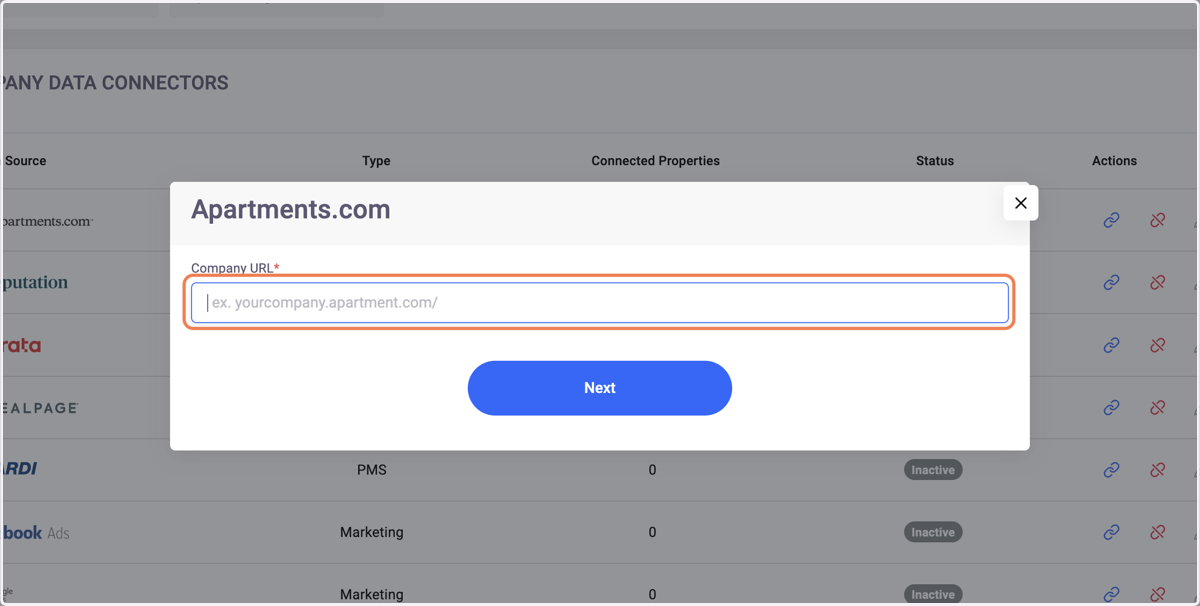Click the Type column header

[376, 160]
